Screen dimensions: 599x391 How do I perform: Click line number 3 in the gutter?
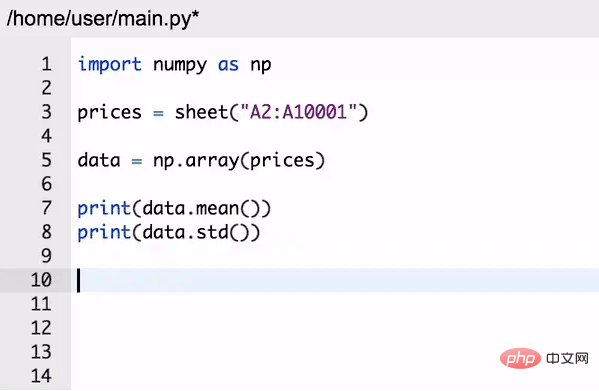[47, 112]
